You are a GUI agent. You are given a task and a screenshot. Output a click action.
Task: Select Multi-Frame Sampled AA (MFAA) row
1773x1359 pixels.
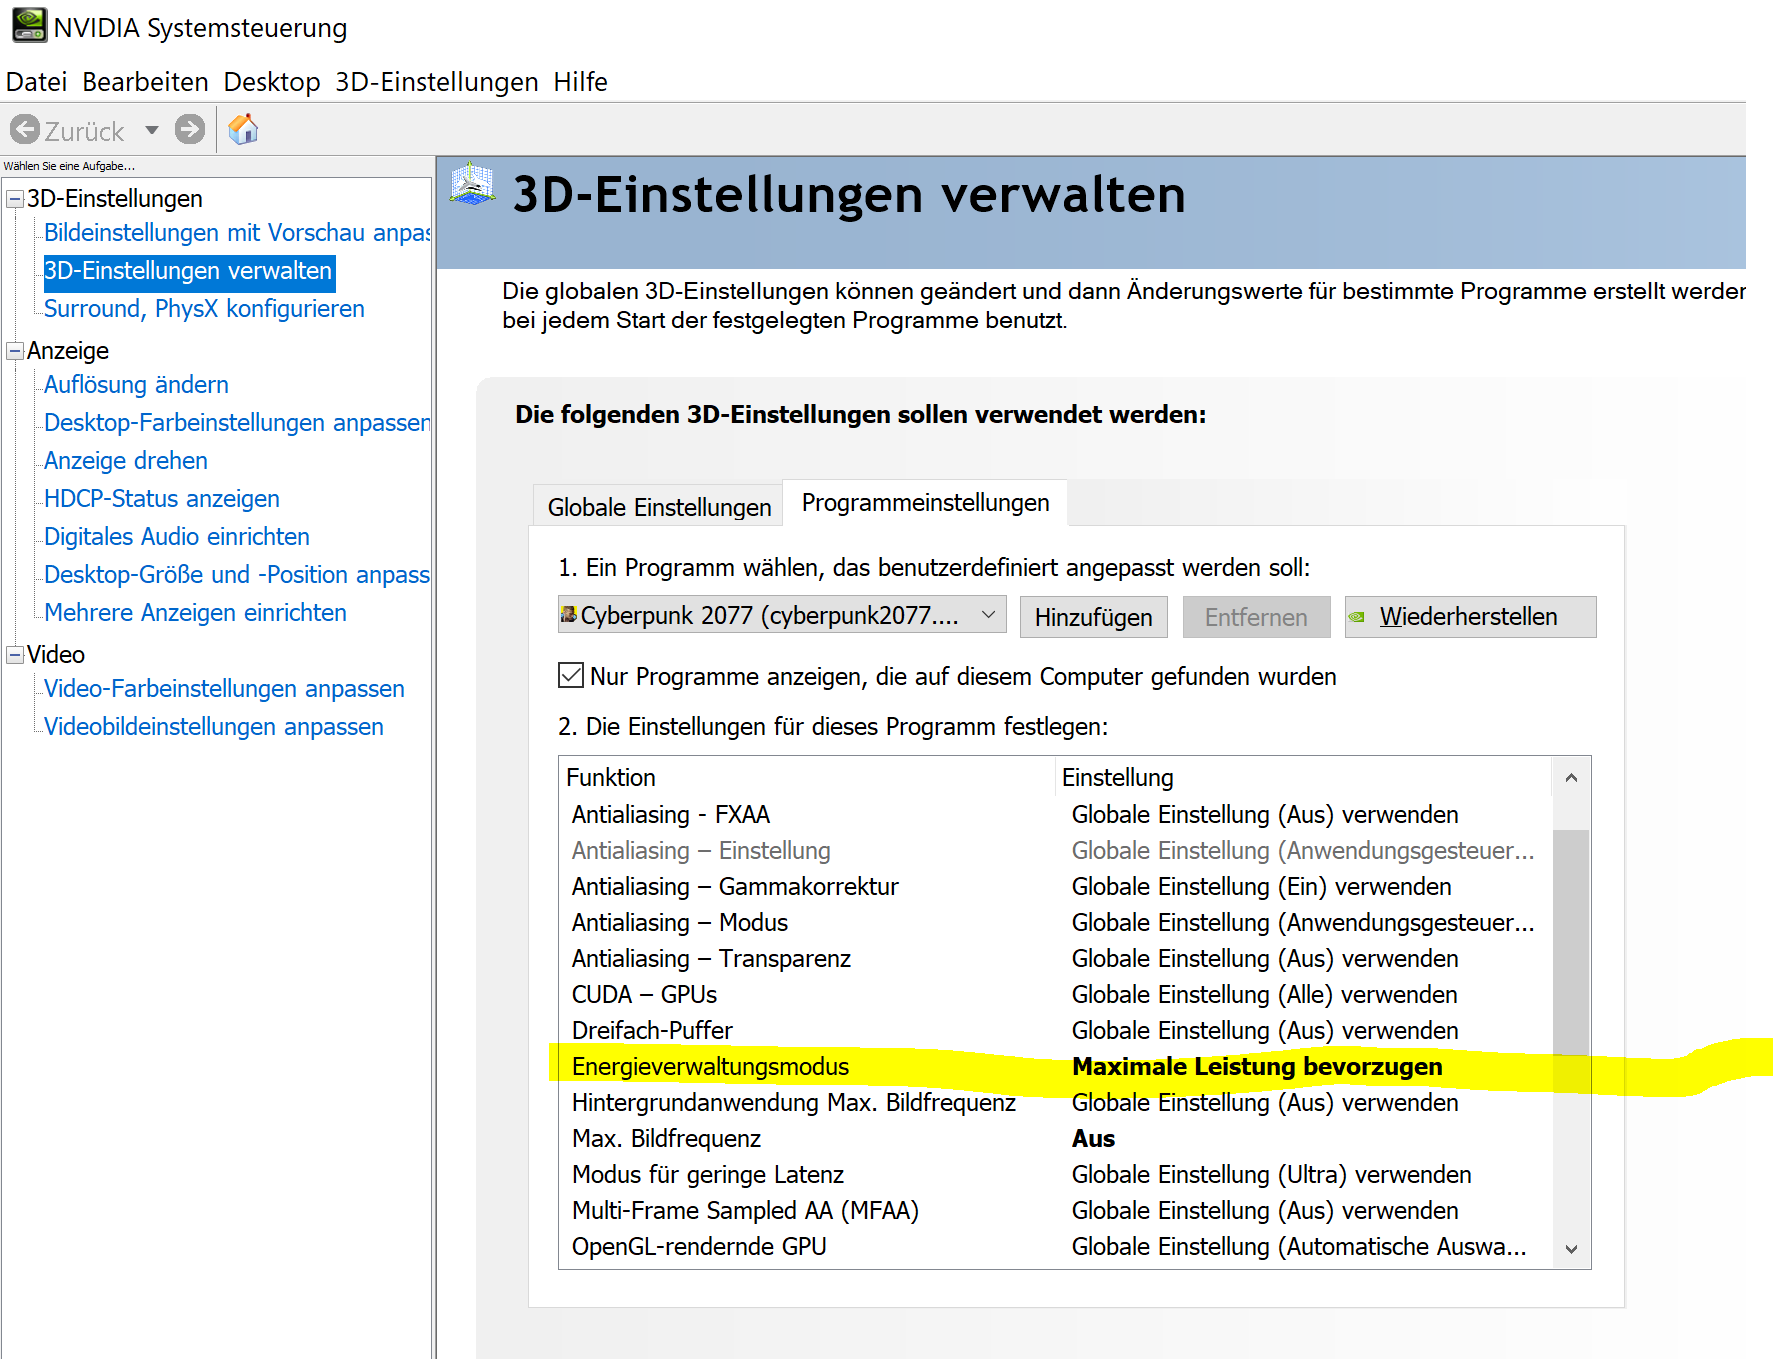[x=1055, y=1211]
